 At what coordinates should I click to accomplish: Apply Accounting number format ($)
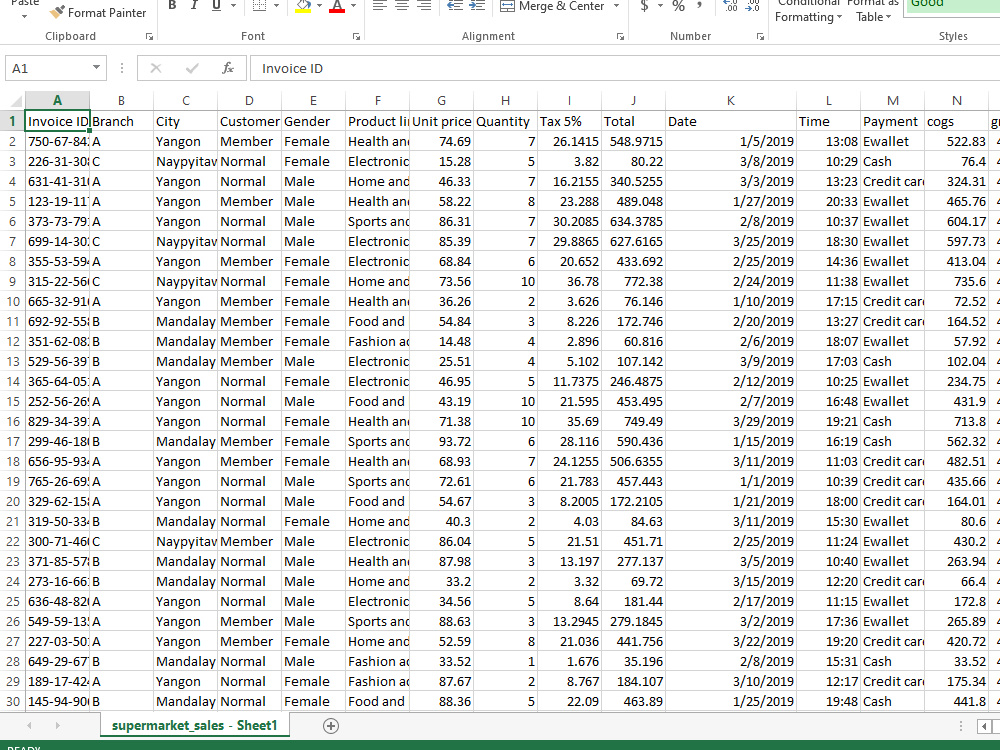(644, 6)
